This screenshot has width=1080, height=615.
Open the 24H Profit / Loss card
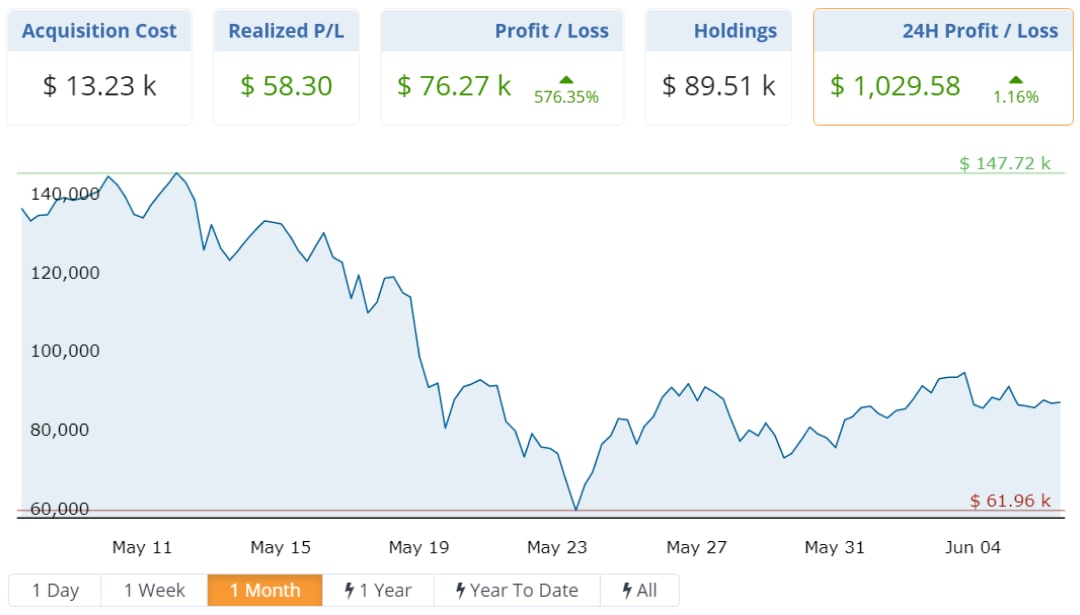[x=943, y=67]
